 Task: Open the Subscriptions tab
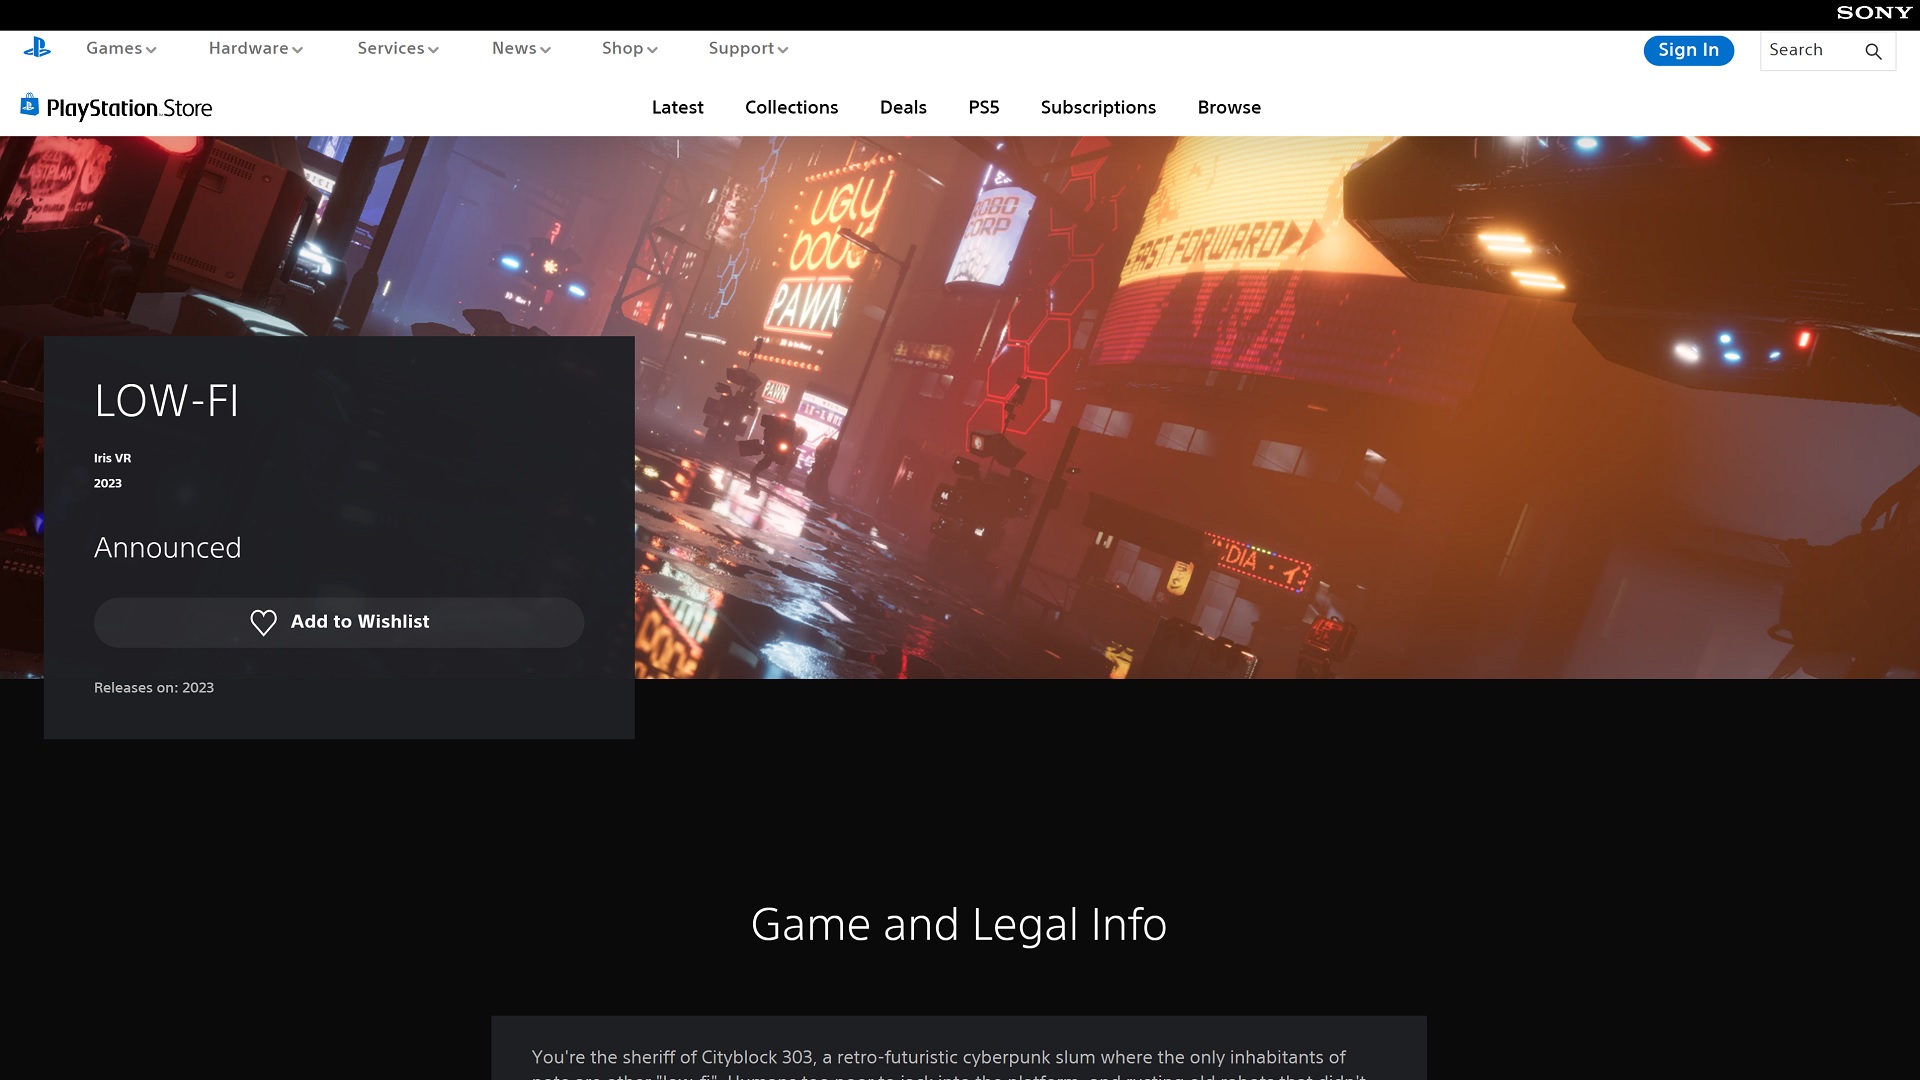pos(1098,107)
